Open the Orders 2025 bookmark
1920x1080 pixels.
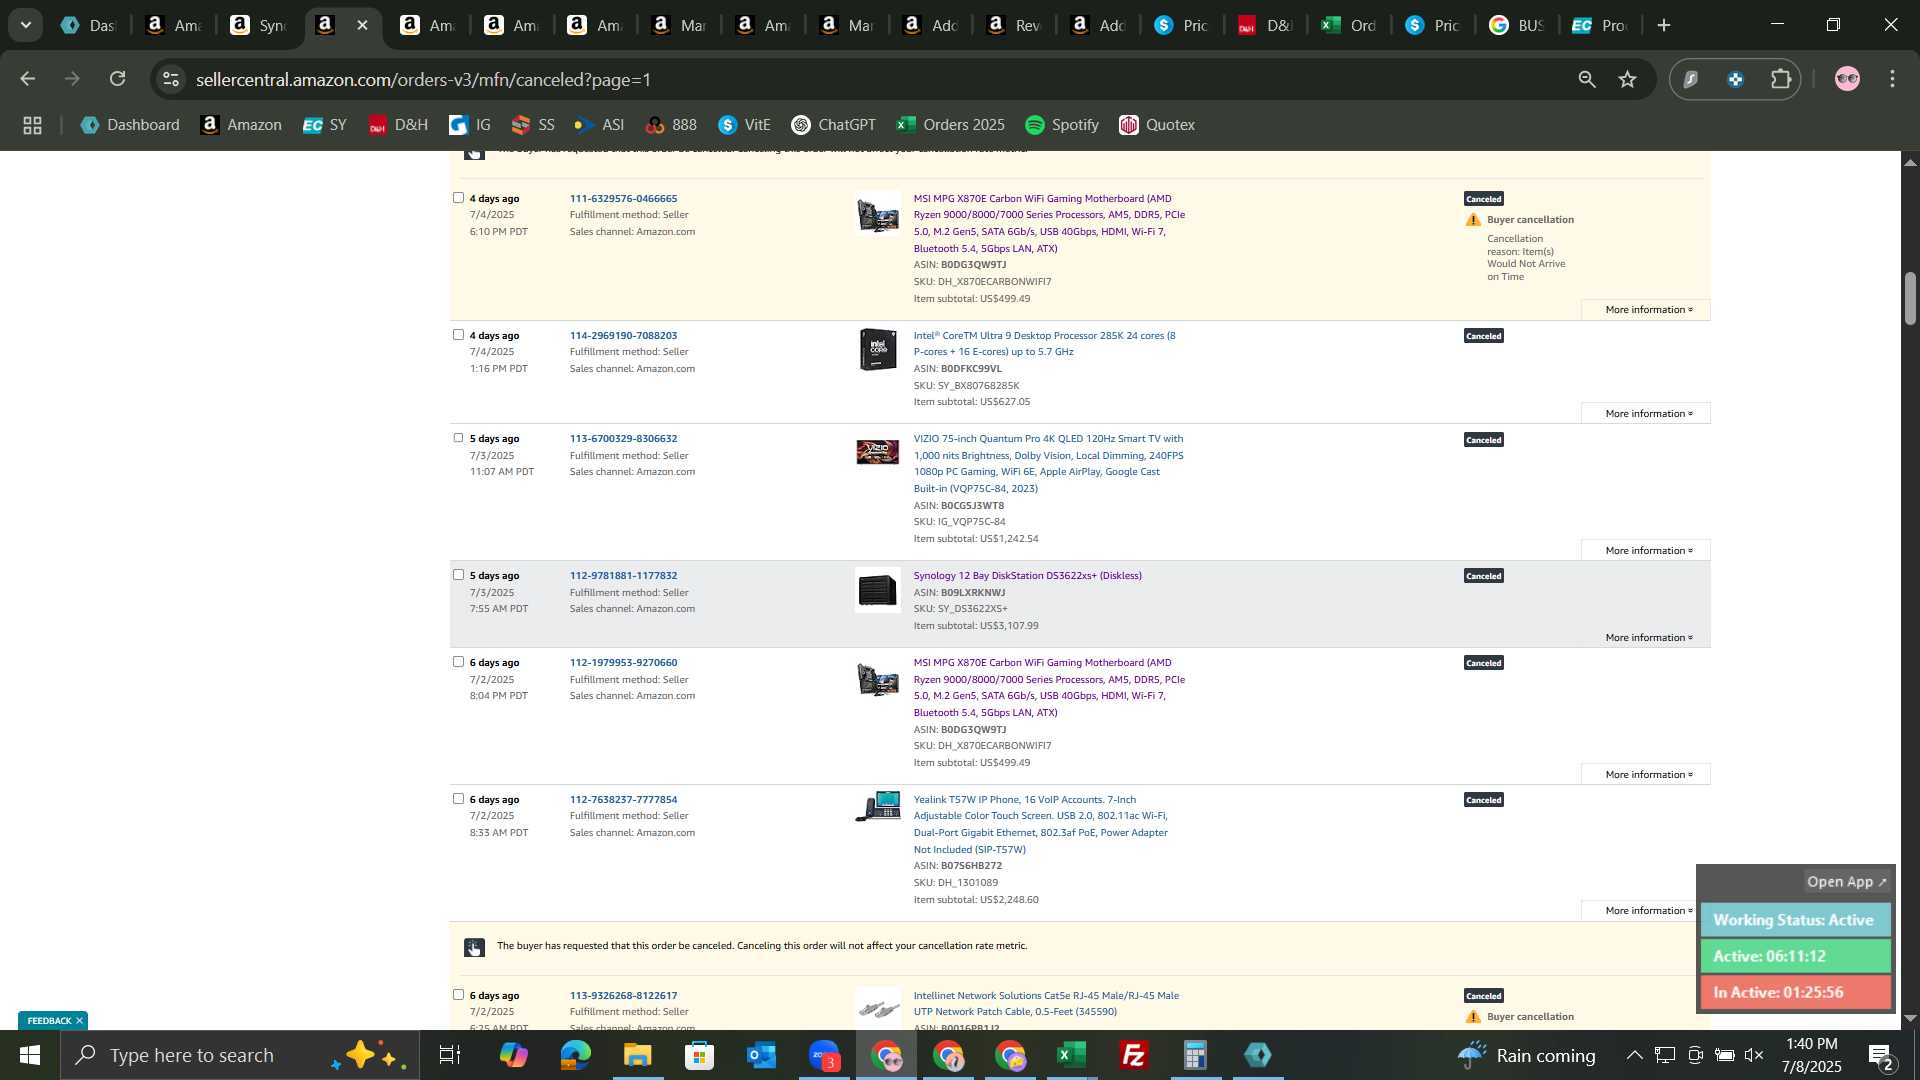click(x=950, y=125)
